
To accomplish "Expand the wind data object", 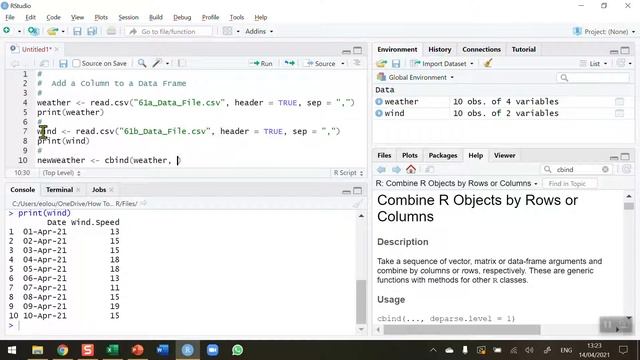I will pos(379,113).
